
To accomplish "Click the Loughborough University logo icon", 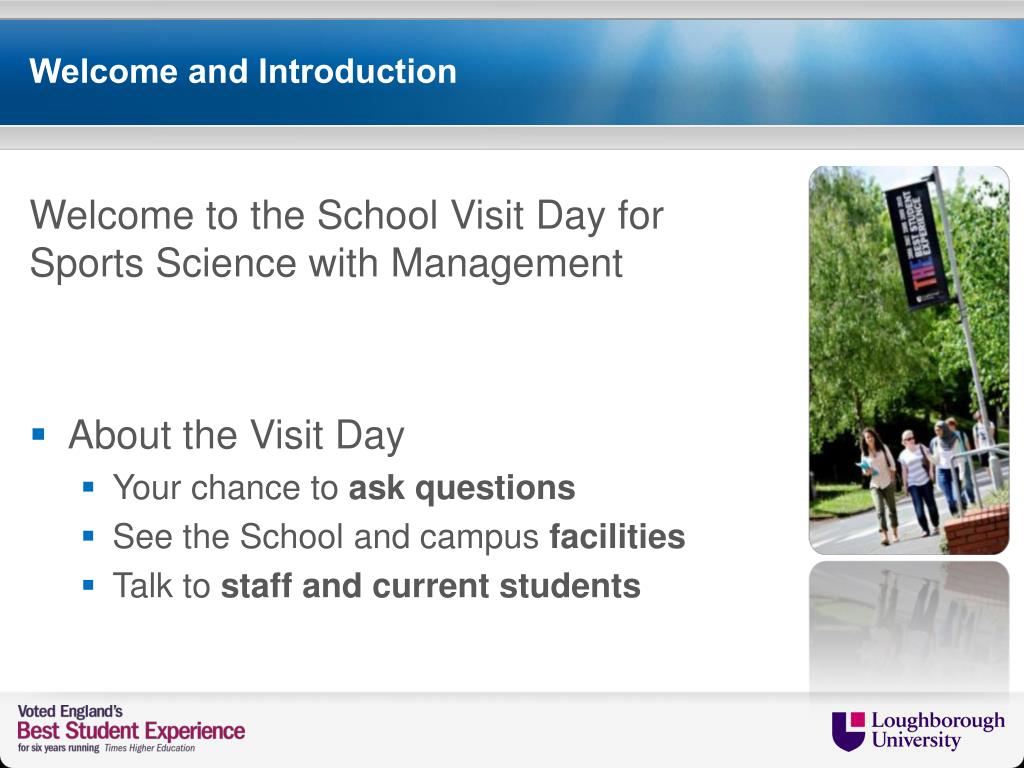I will pos(848,731).
